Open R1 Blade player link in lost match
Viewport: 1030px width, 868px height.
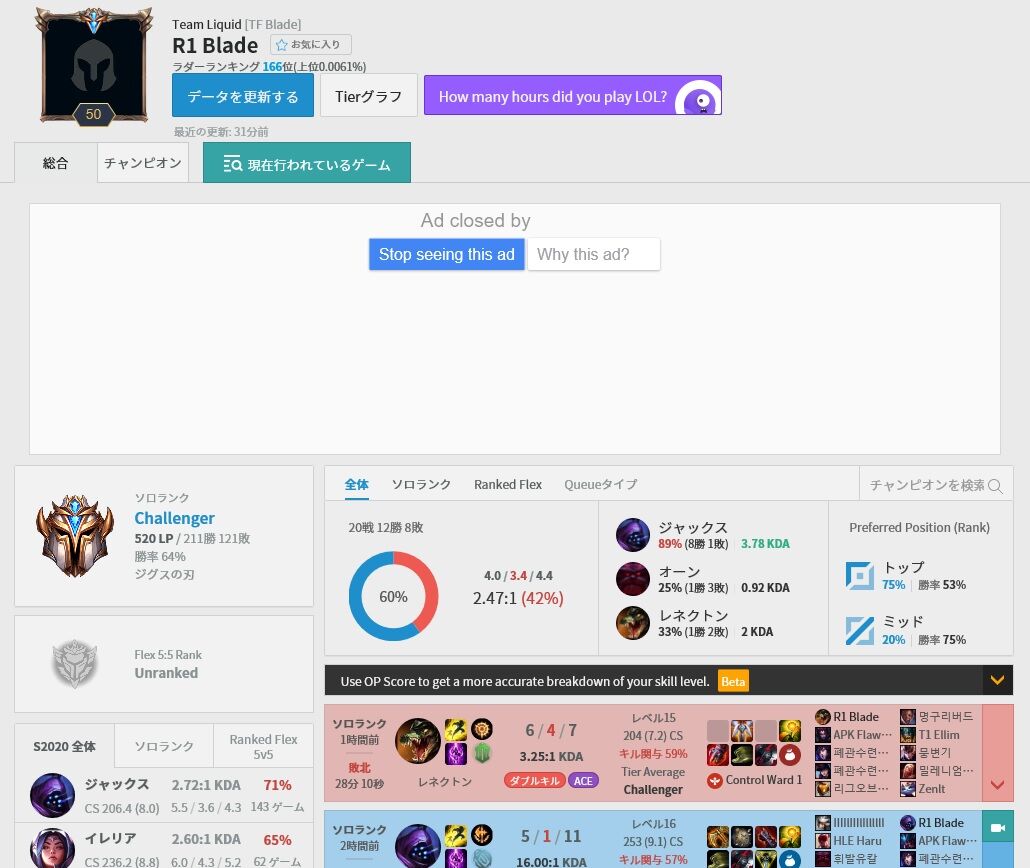coord(855,717)
